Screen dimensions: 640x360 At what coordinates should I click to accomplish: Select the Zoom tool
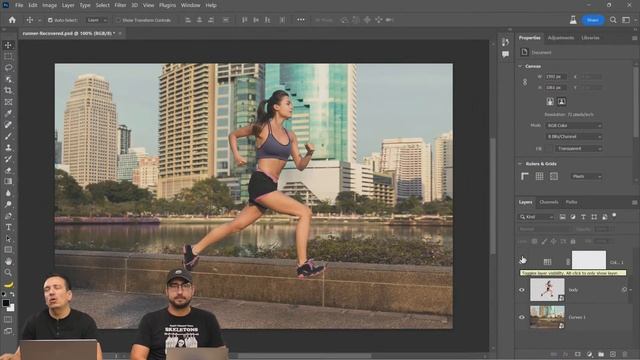pos(8,272)
